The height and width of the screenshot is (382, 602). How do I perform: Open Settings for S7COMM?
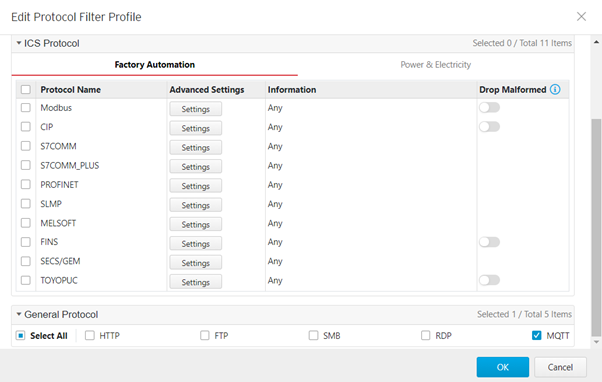click(x=195, y=147)
